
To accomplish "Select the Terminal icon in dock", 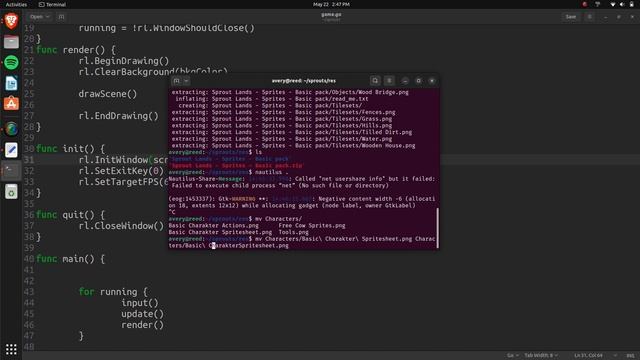I will click(11, 171).
